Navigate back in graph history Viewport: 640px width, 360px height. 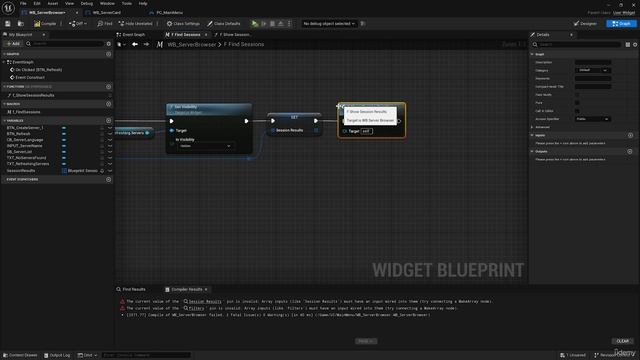point(135,44)
